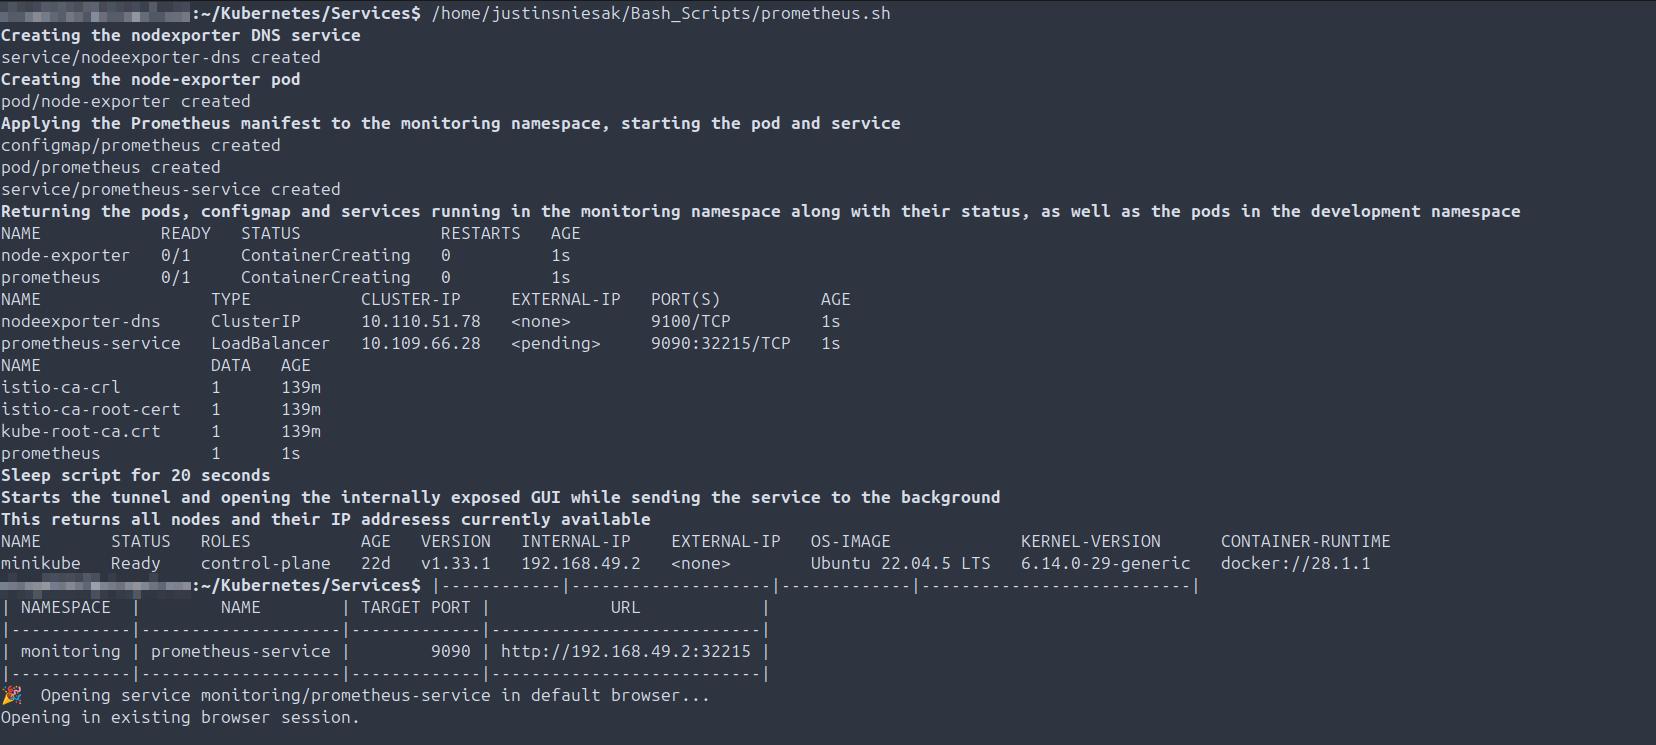Viewport: 1656px width, 745px height.
Task: Click the 10.110.51.78 cluster IP
Action: (420, 321)
